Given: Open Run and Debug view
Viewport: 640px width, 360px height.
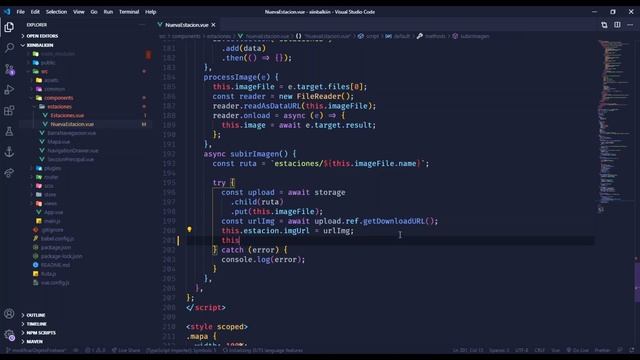Looking at the screenshot, I should (x=9, y=90).
